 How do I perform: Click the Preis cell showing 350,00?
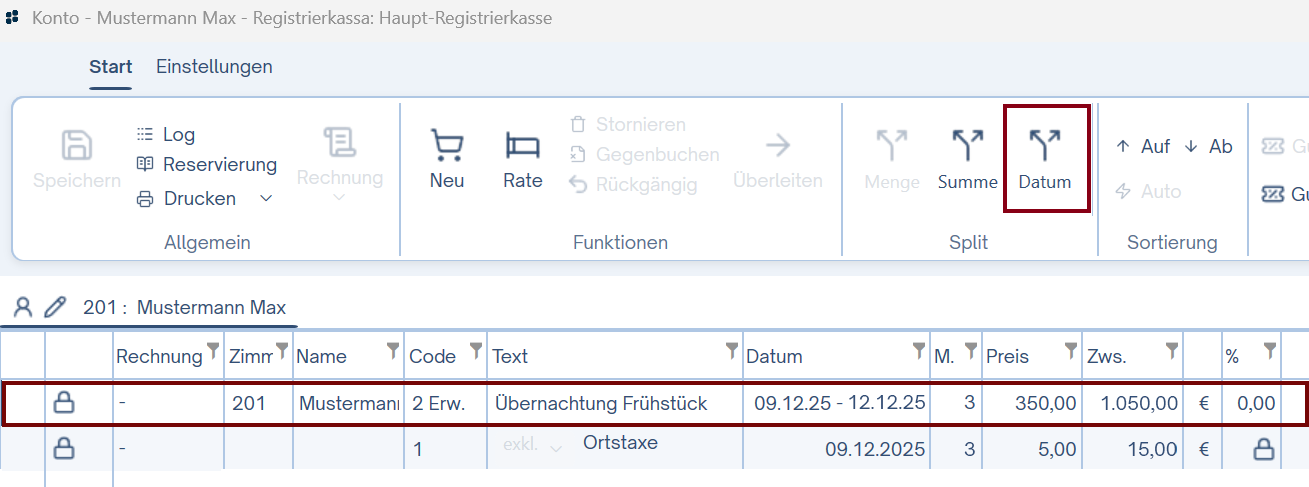point(1031,403)
